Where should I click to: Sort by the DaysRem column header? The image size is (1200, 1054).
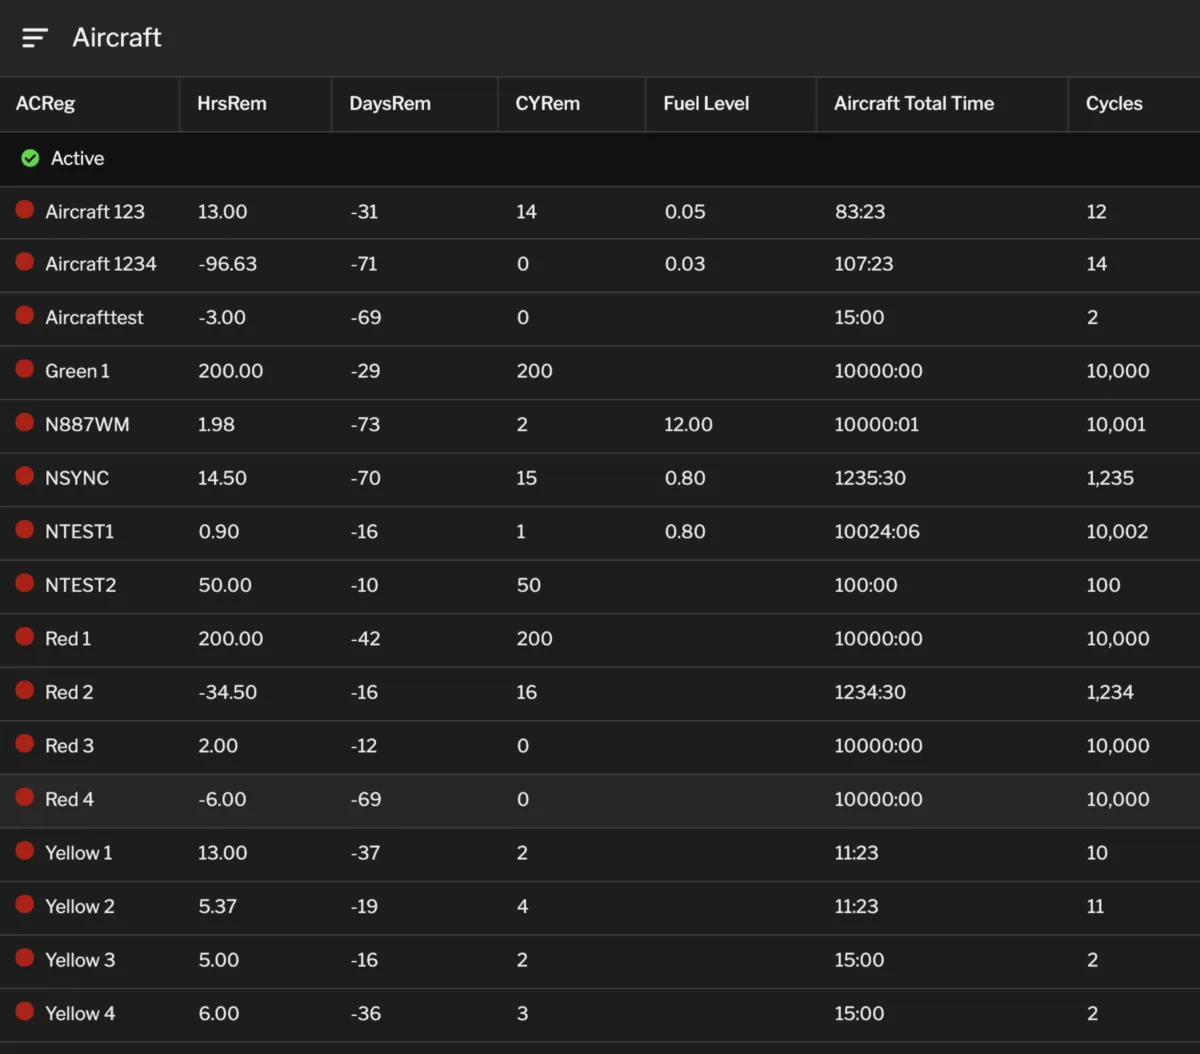[389, 103]
